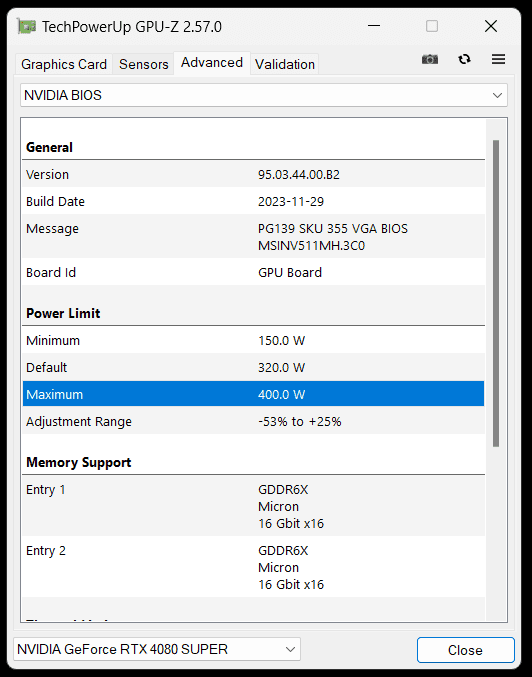Expand the NVIDIA BIOS dropdown

[264, 95]
